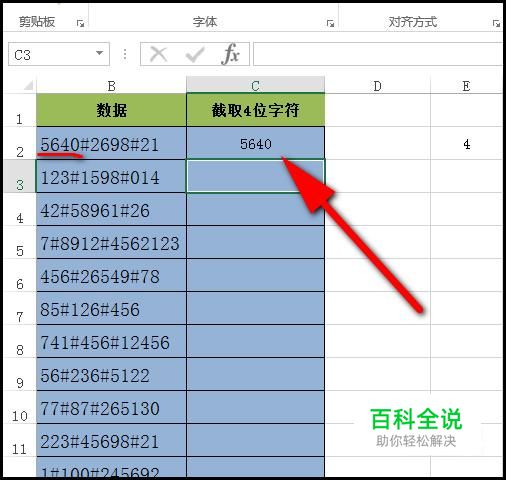Open the Font group dialog launcher
Image resolution: width=506 pixels, height=480 pixels.
(x=330, y=23)
